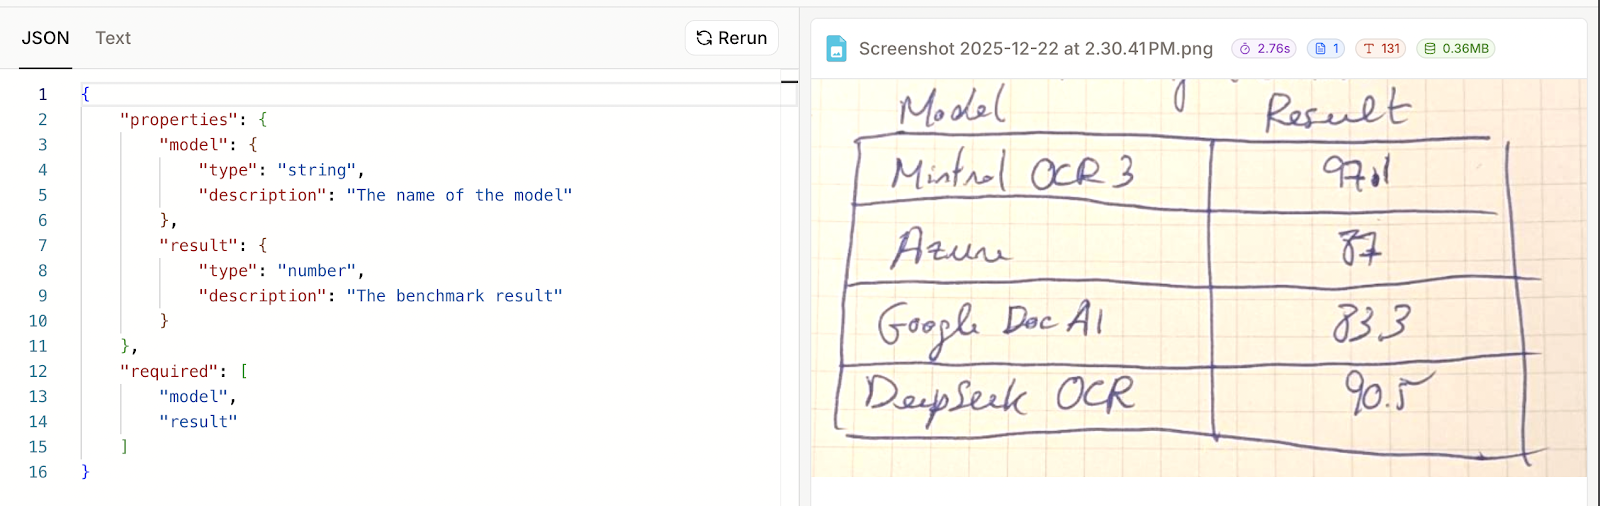The width and height of the screenshot is (1600, 506).
Task: Open the handwritten table image preview
Action: tap(1199, 277)
